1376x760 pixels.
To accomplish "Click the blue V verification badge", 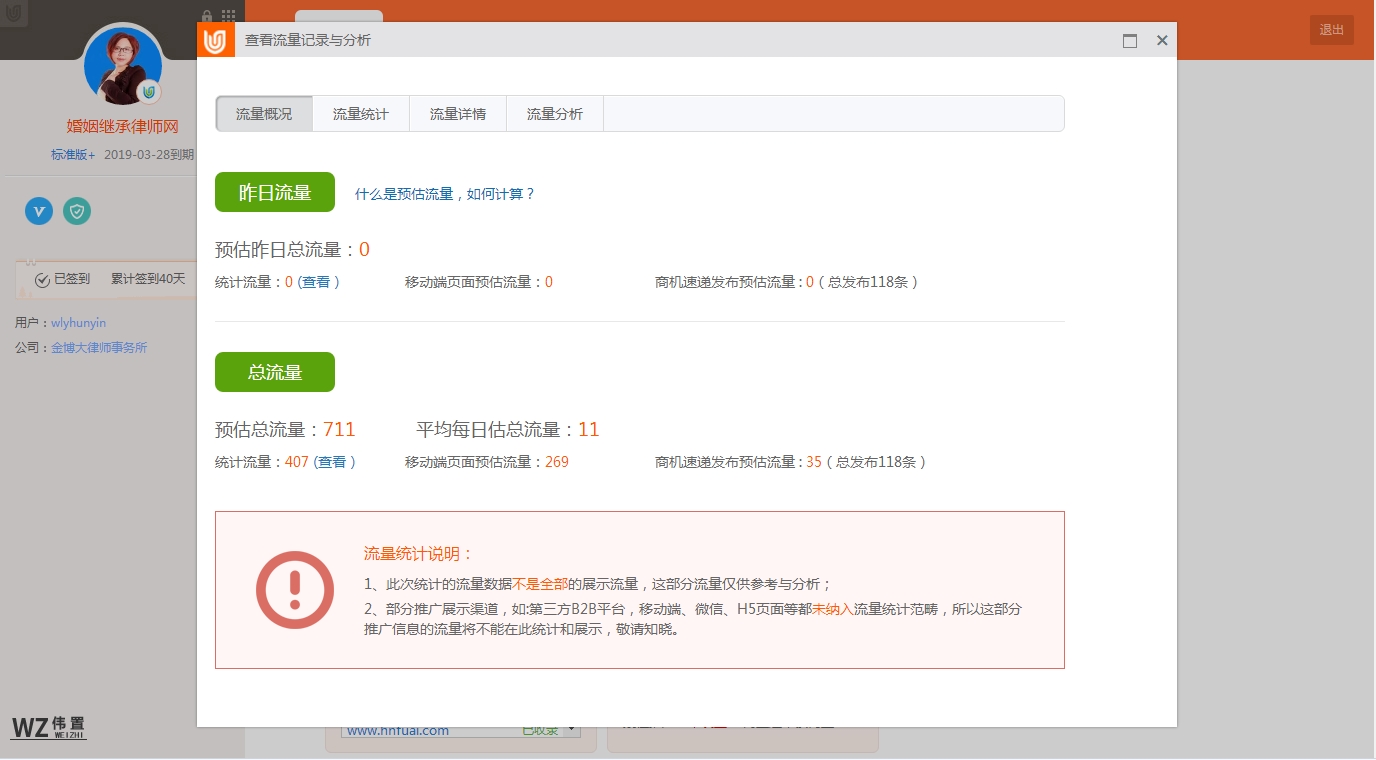I will (x=39, y=211).
